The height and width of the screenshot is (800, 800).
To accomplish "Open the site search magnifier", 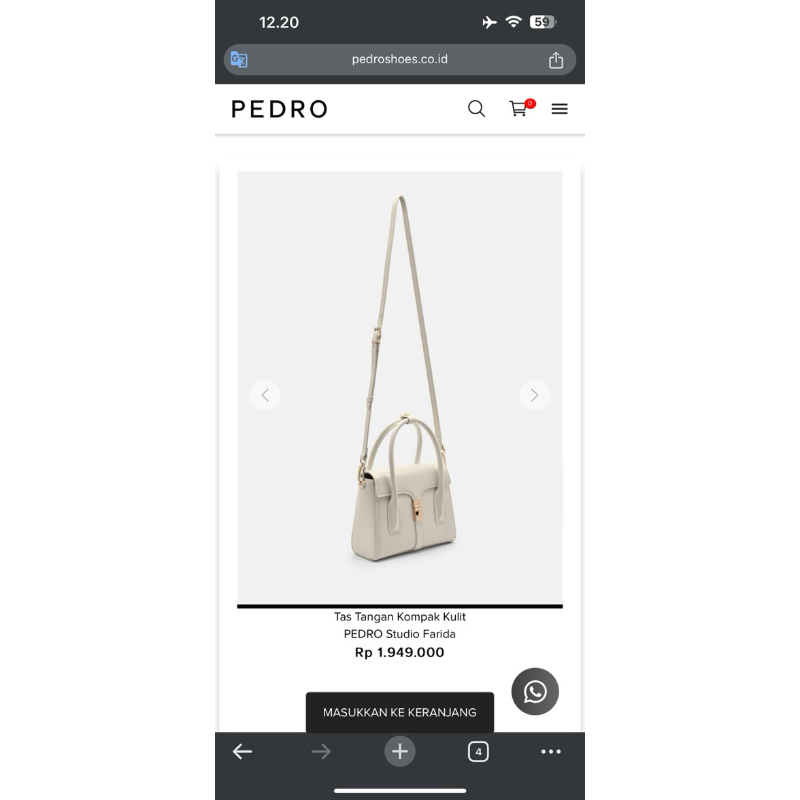I will (x=476, y=109).
